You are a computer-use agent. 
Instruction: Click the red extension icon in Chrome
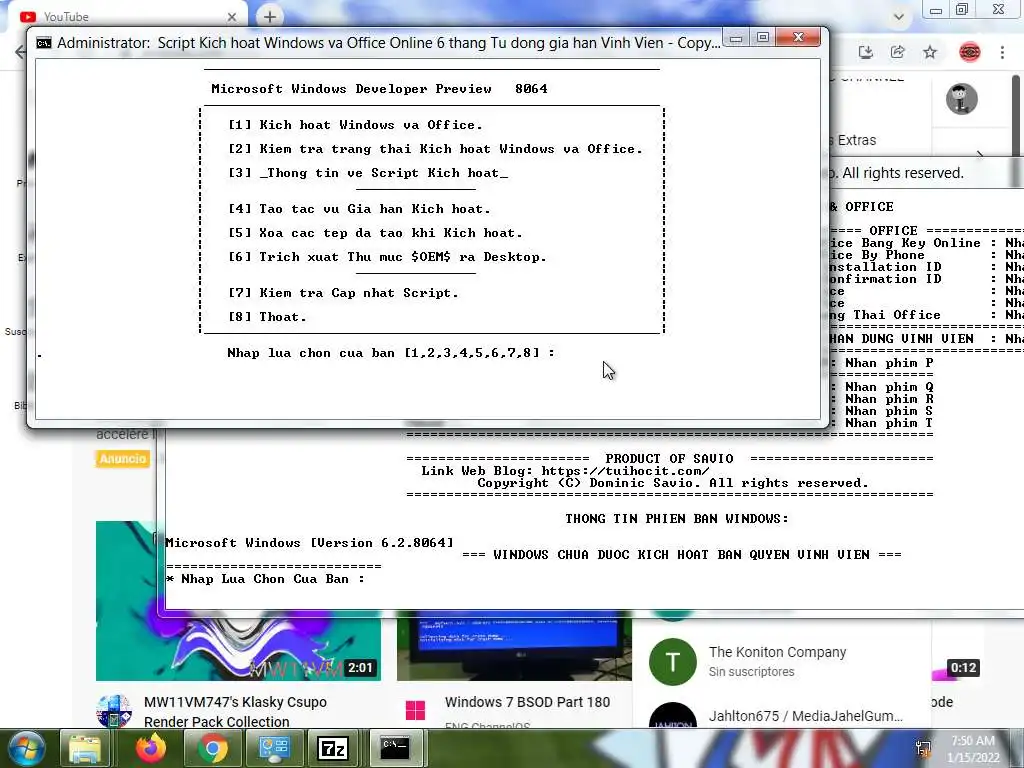(970, 52)
